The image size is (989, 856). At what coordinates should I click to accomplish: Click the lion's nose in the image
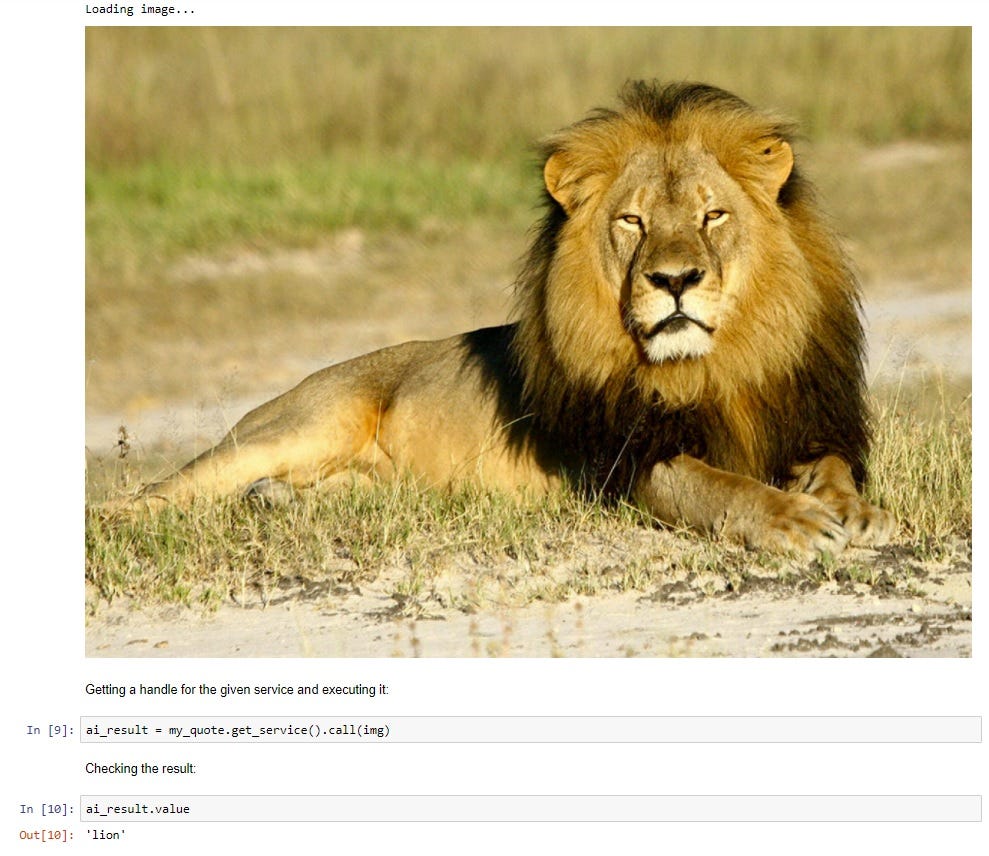(x=675, y=281)
